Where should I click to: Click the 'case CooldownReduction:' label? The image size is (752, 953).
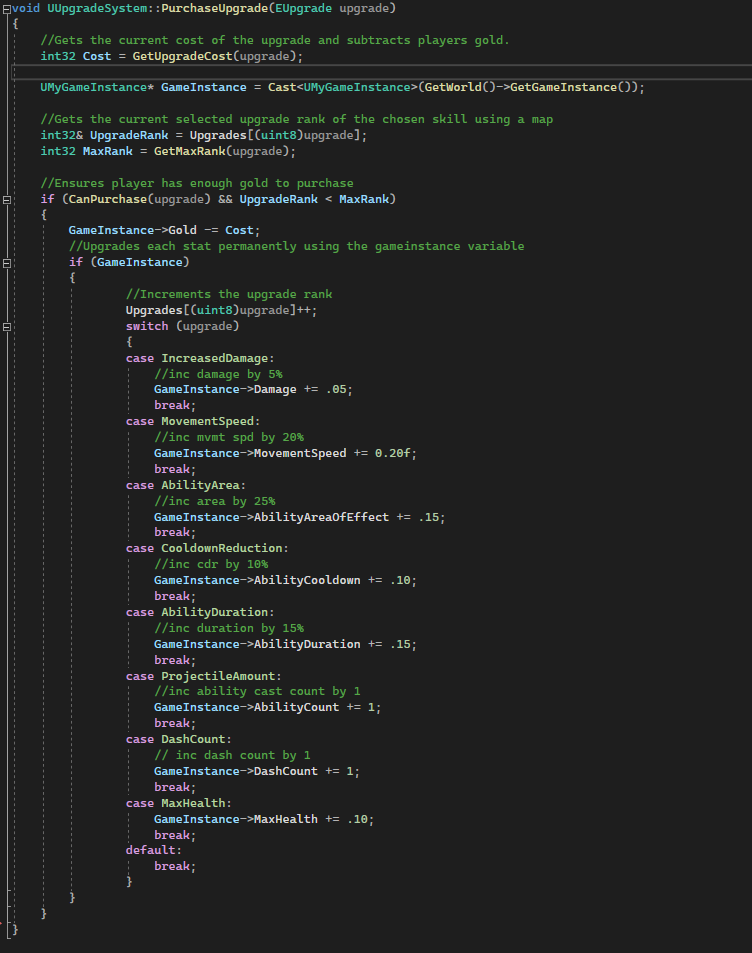pyautogui.click(x=207, y=548)
